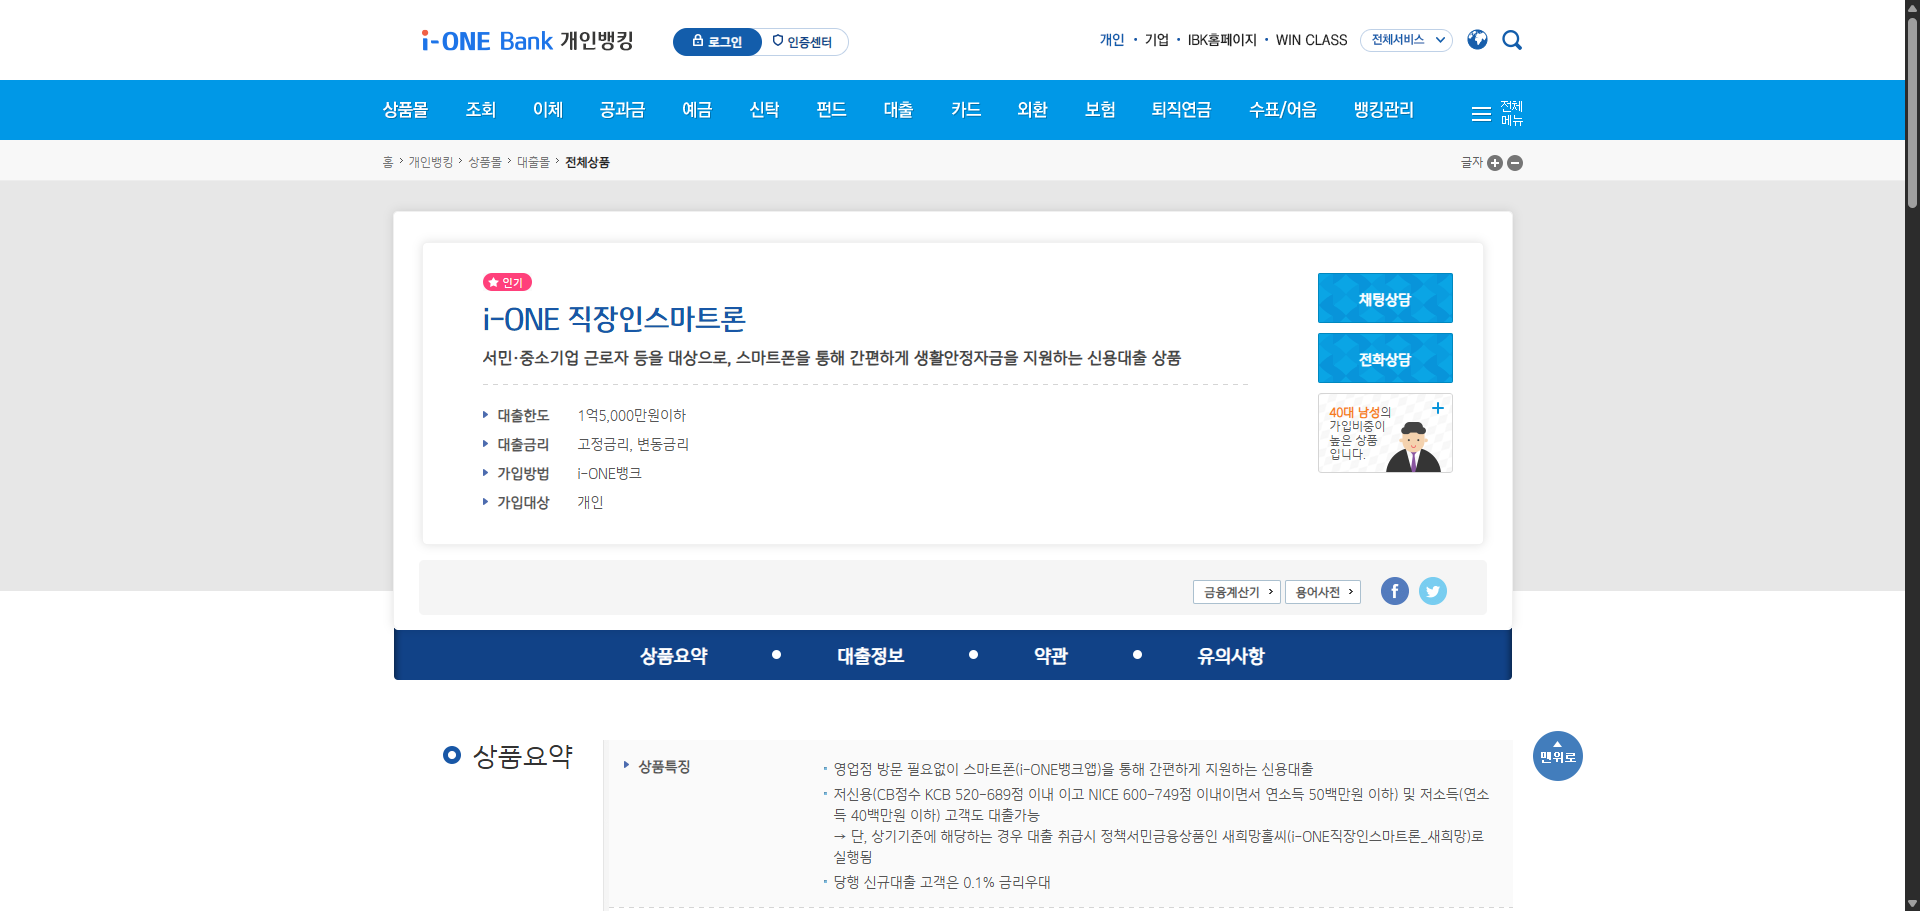Open the 전체서비스 dropdown
This screenshot has height=911, width=1920.
click(1406, 40)
